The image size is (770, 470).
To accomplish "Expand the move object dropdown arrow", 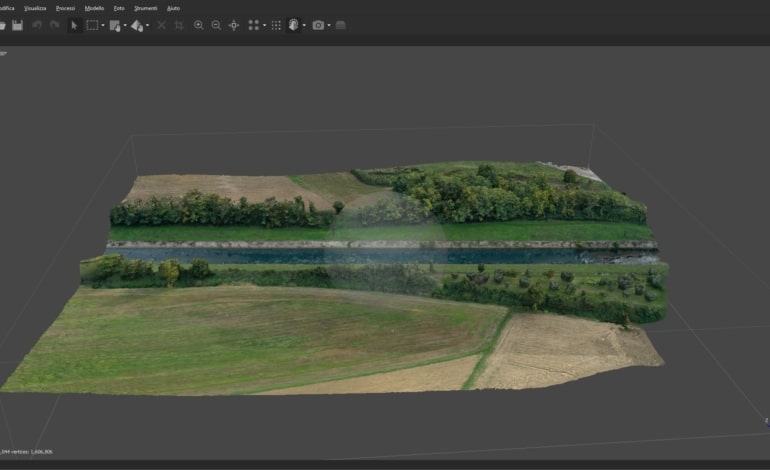I will coord(147,26).
